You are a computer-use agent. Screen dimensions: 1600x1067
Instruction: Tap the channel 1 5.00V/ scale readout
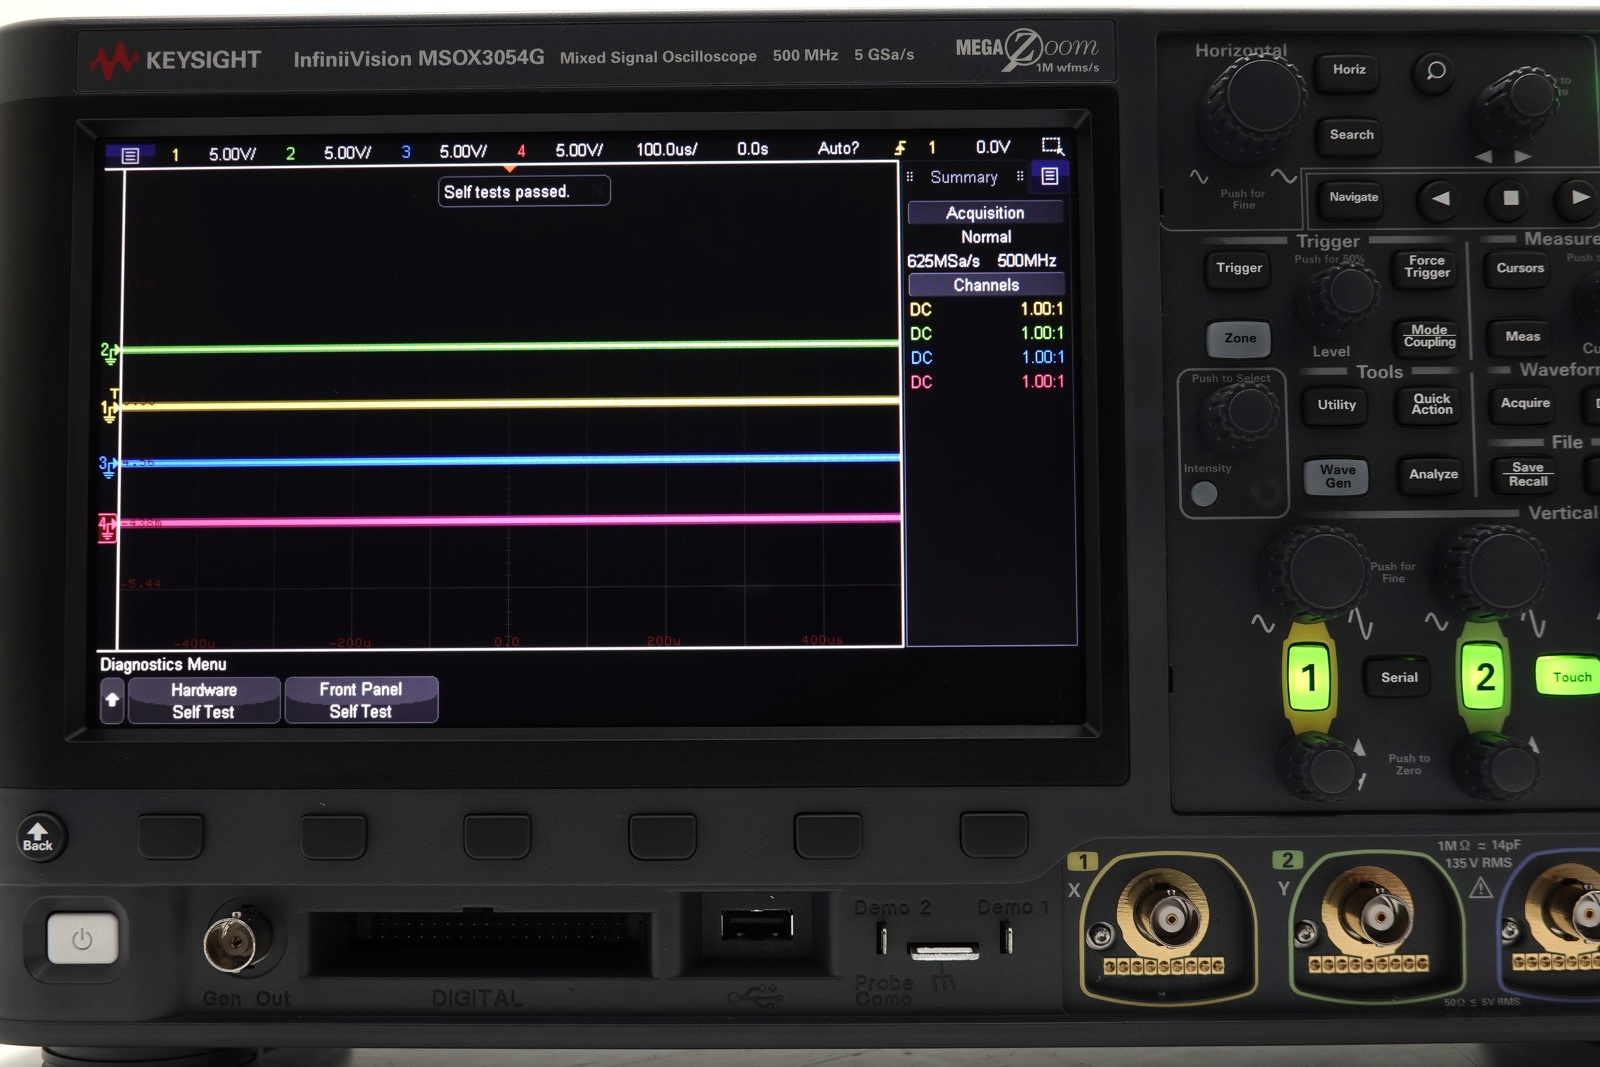[232, 154]
